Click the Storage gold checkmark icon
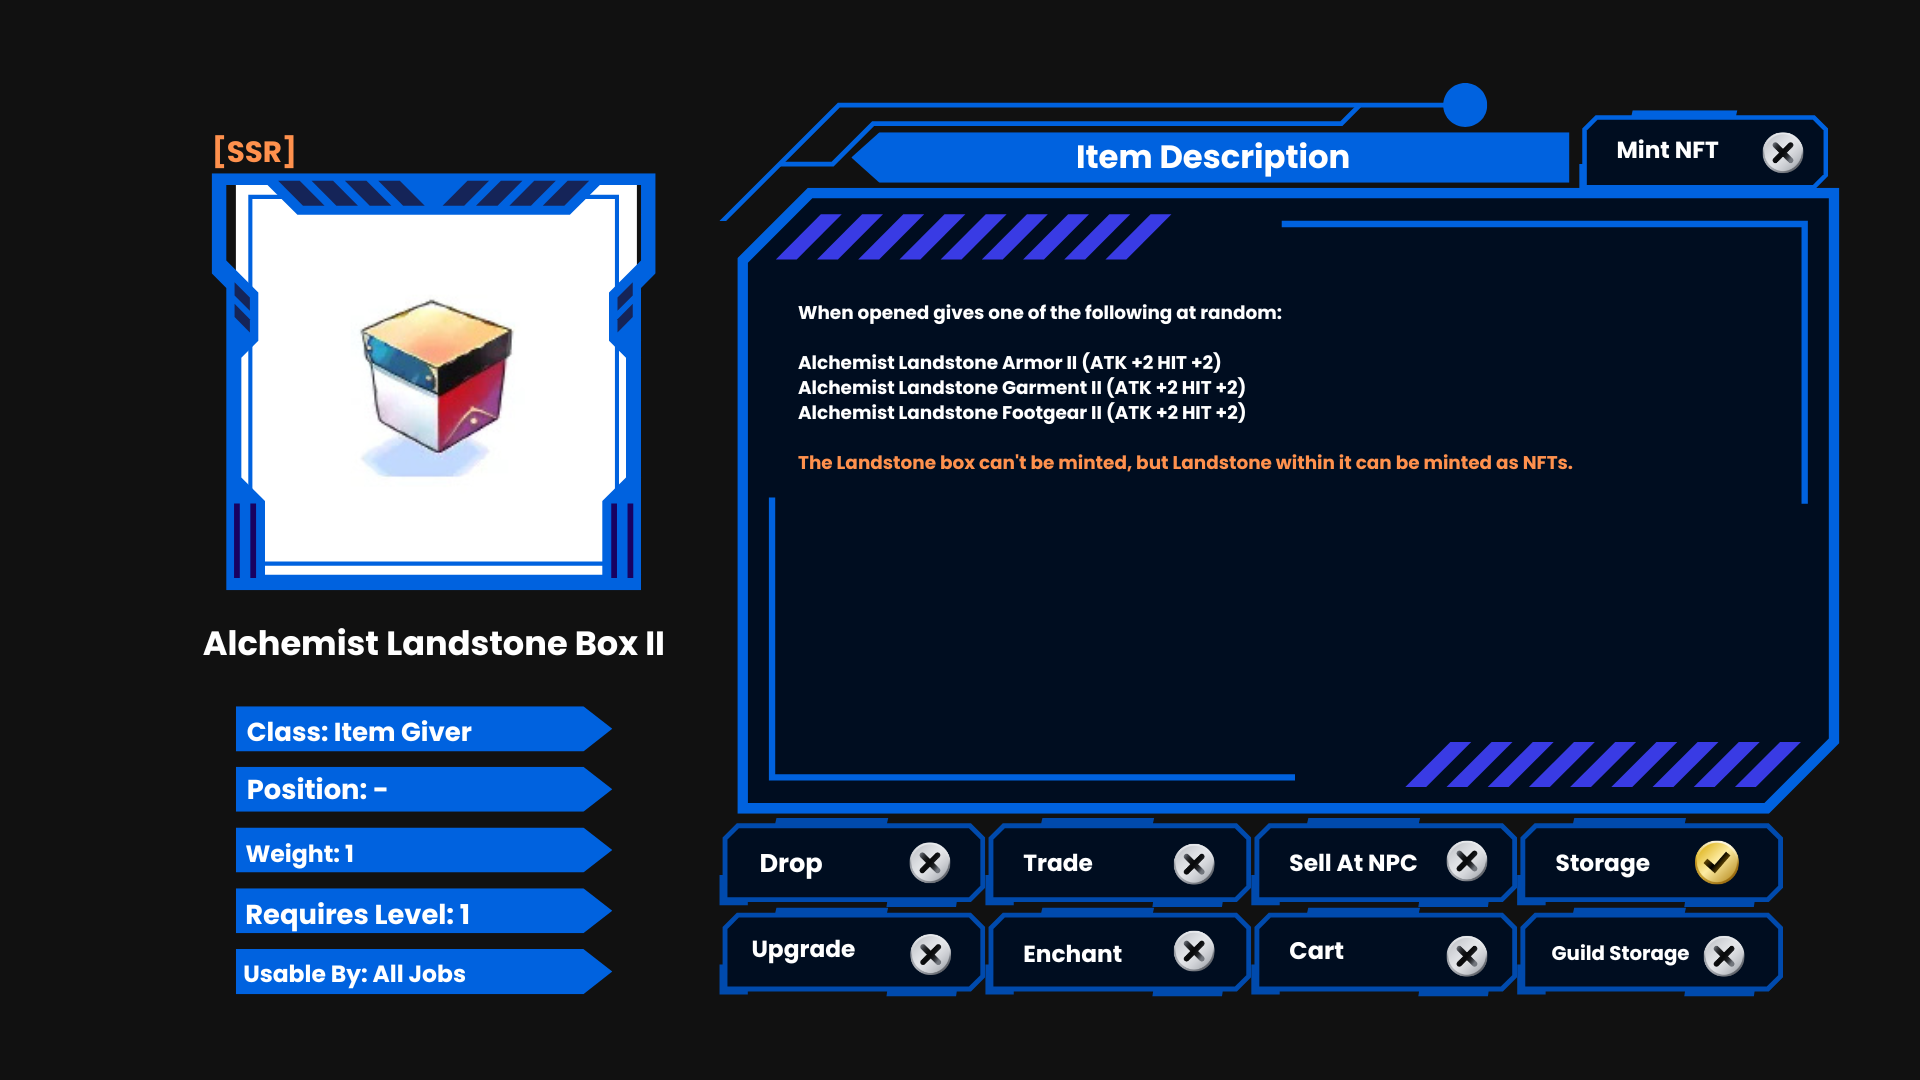1920x1080 pixels. 1716,862
